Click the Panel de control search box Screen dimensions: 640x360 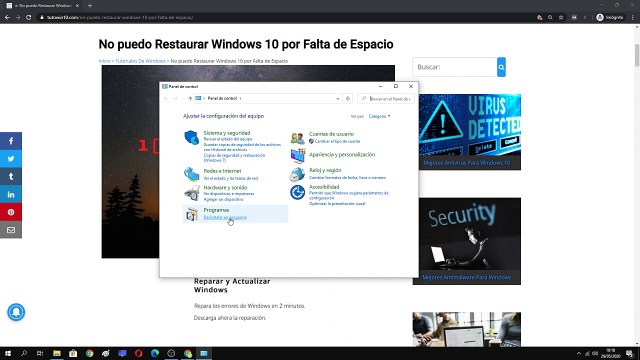tap(386, 99)
